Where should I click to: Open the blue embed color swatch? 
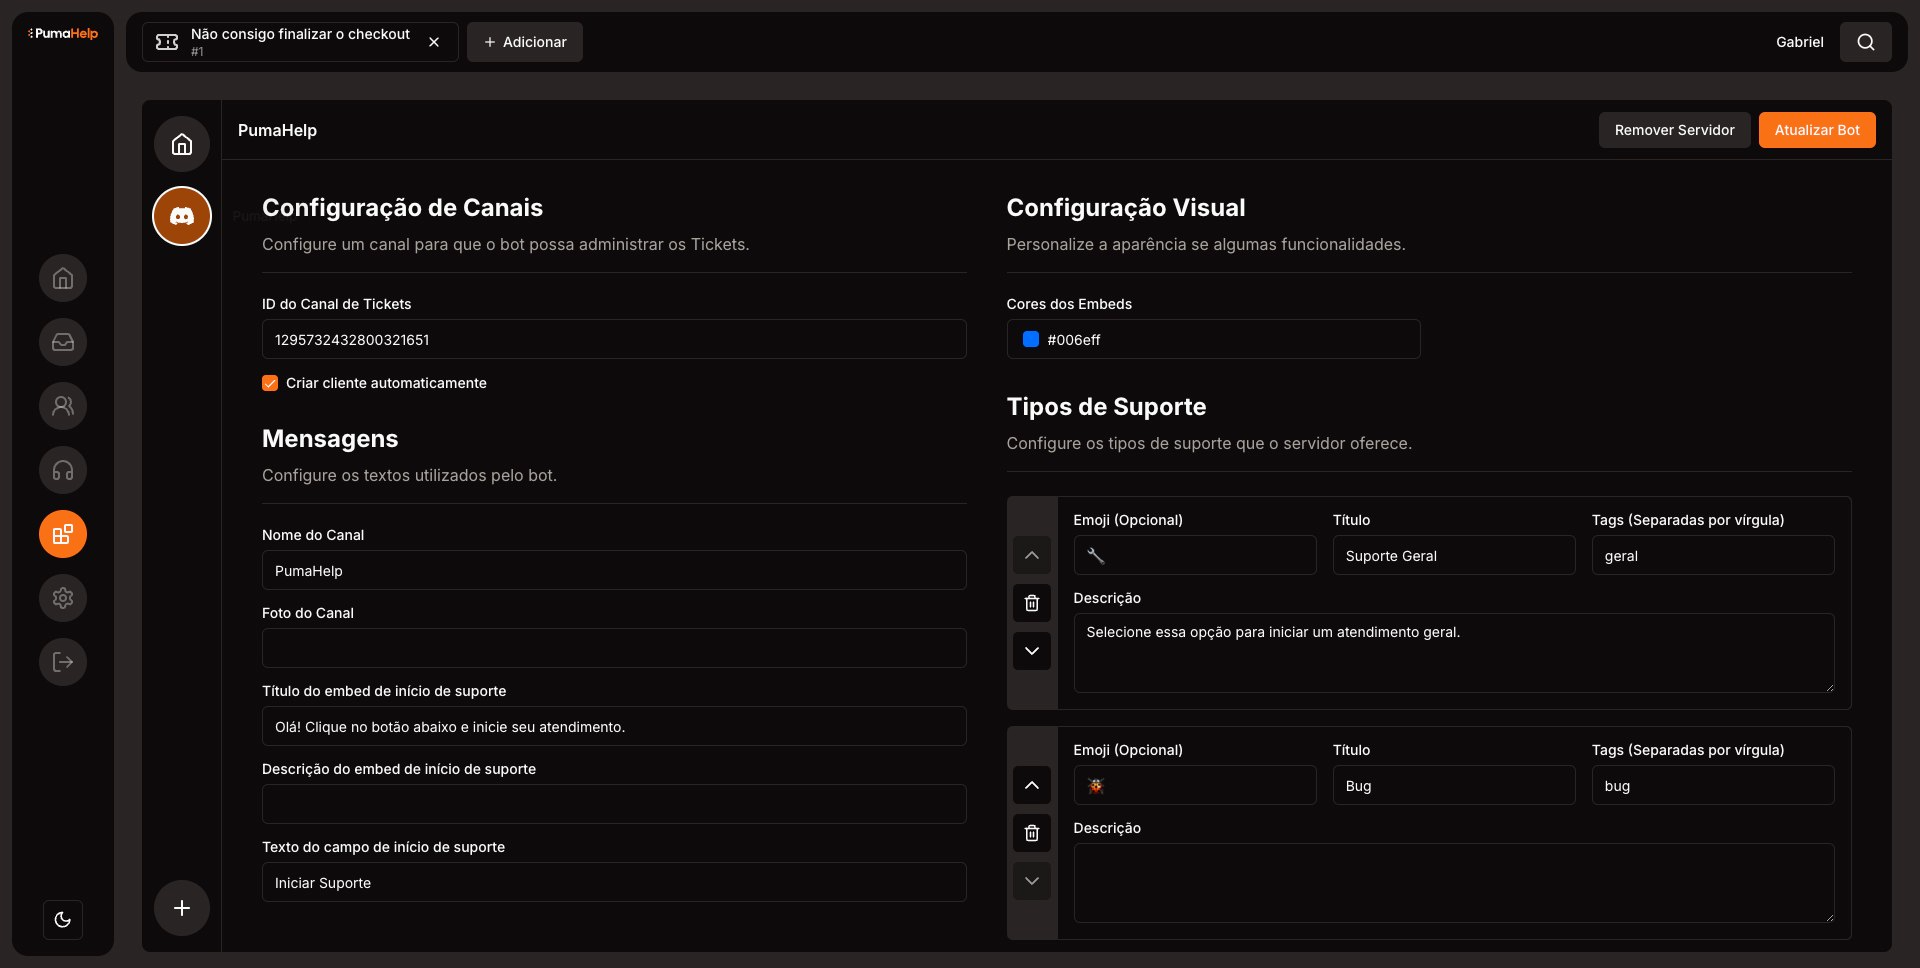(x=1031, y=340)
